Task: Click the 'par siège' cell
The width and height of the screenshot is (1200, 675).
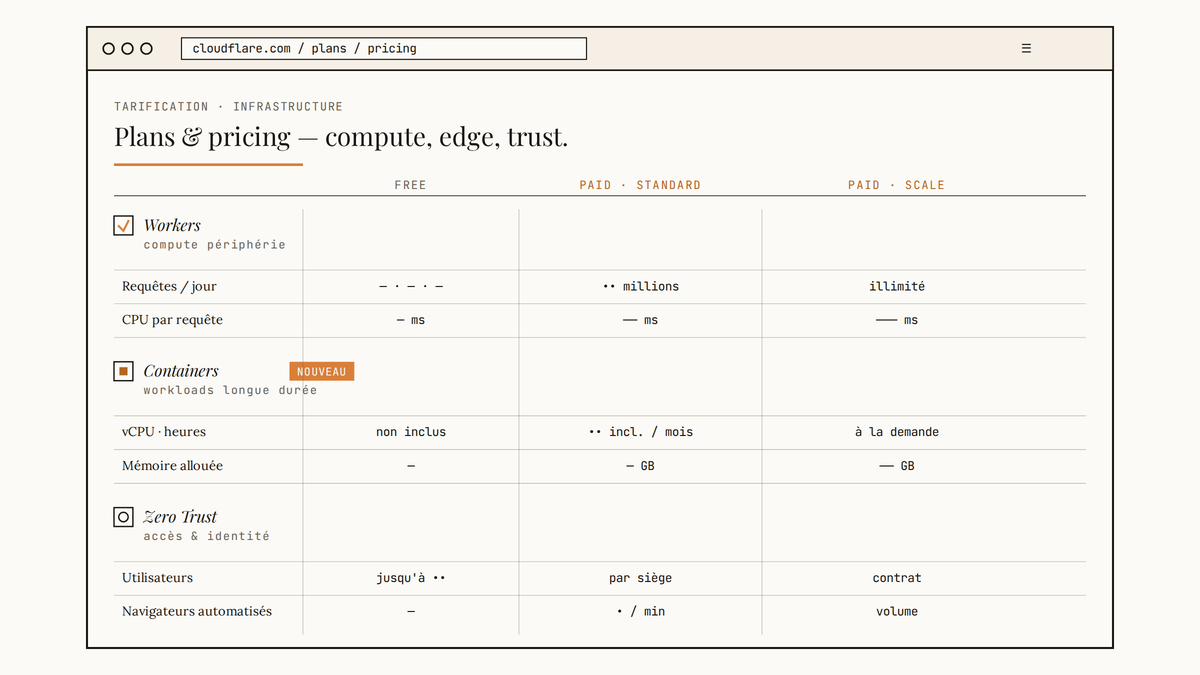Action: click(640, 578)
